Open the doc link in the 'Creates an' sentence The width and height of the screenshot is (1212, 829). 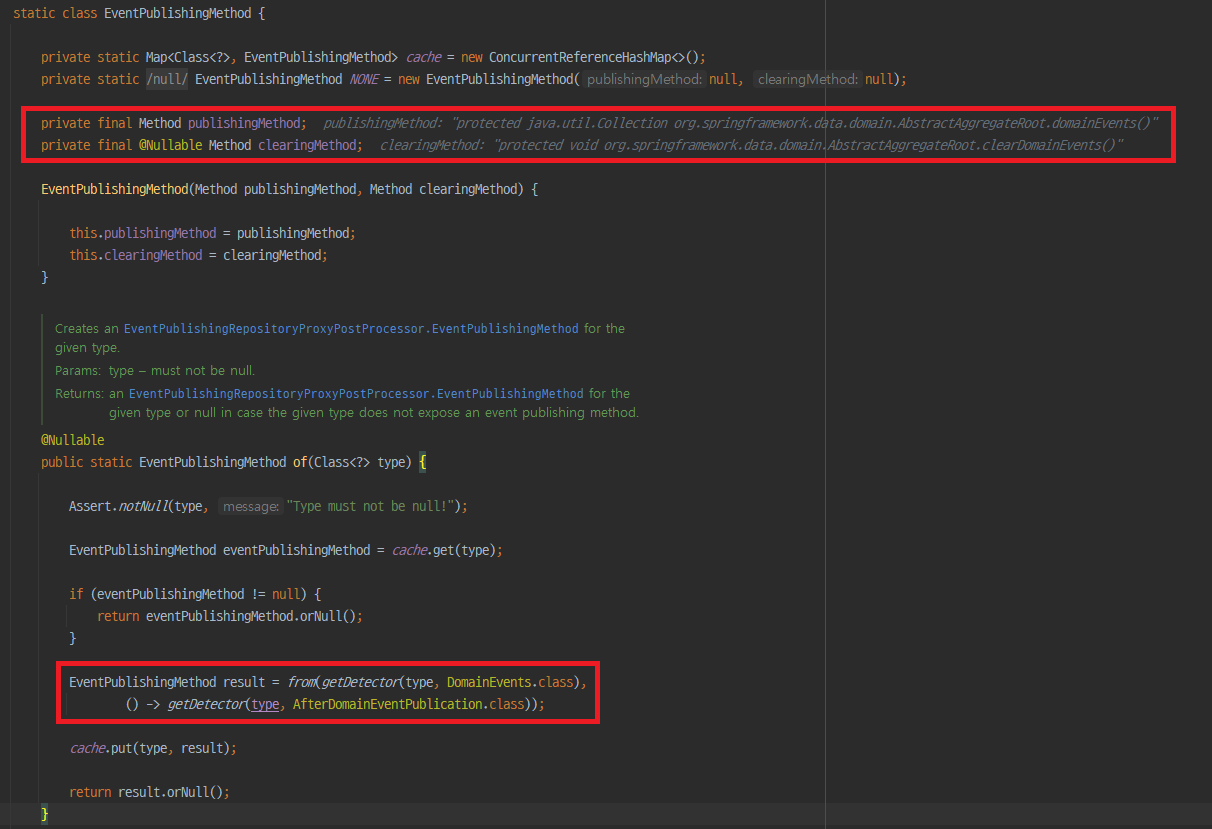coord(351,328)
